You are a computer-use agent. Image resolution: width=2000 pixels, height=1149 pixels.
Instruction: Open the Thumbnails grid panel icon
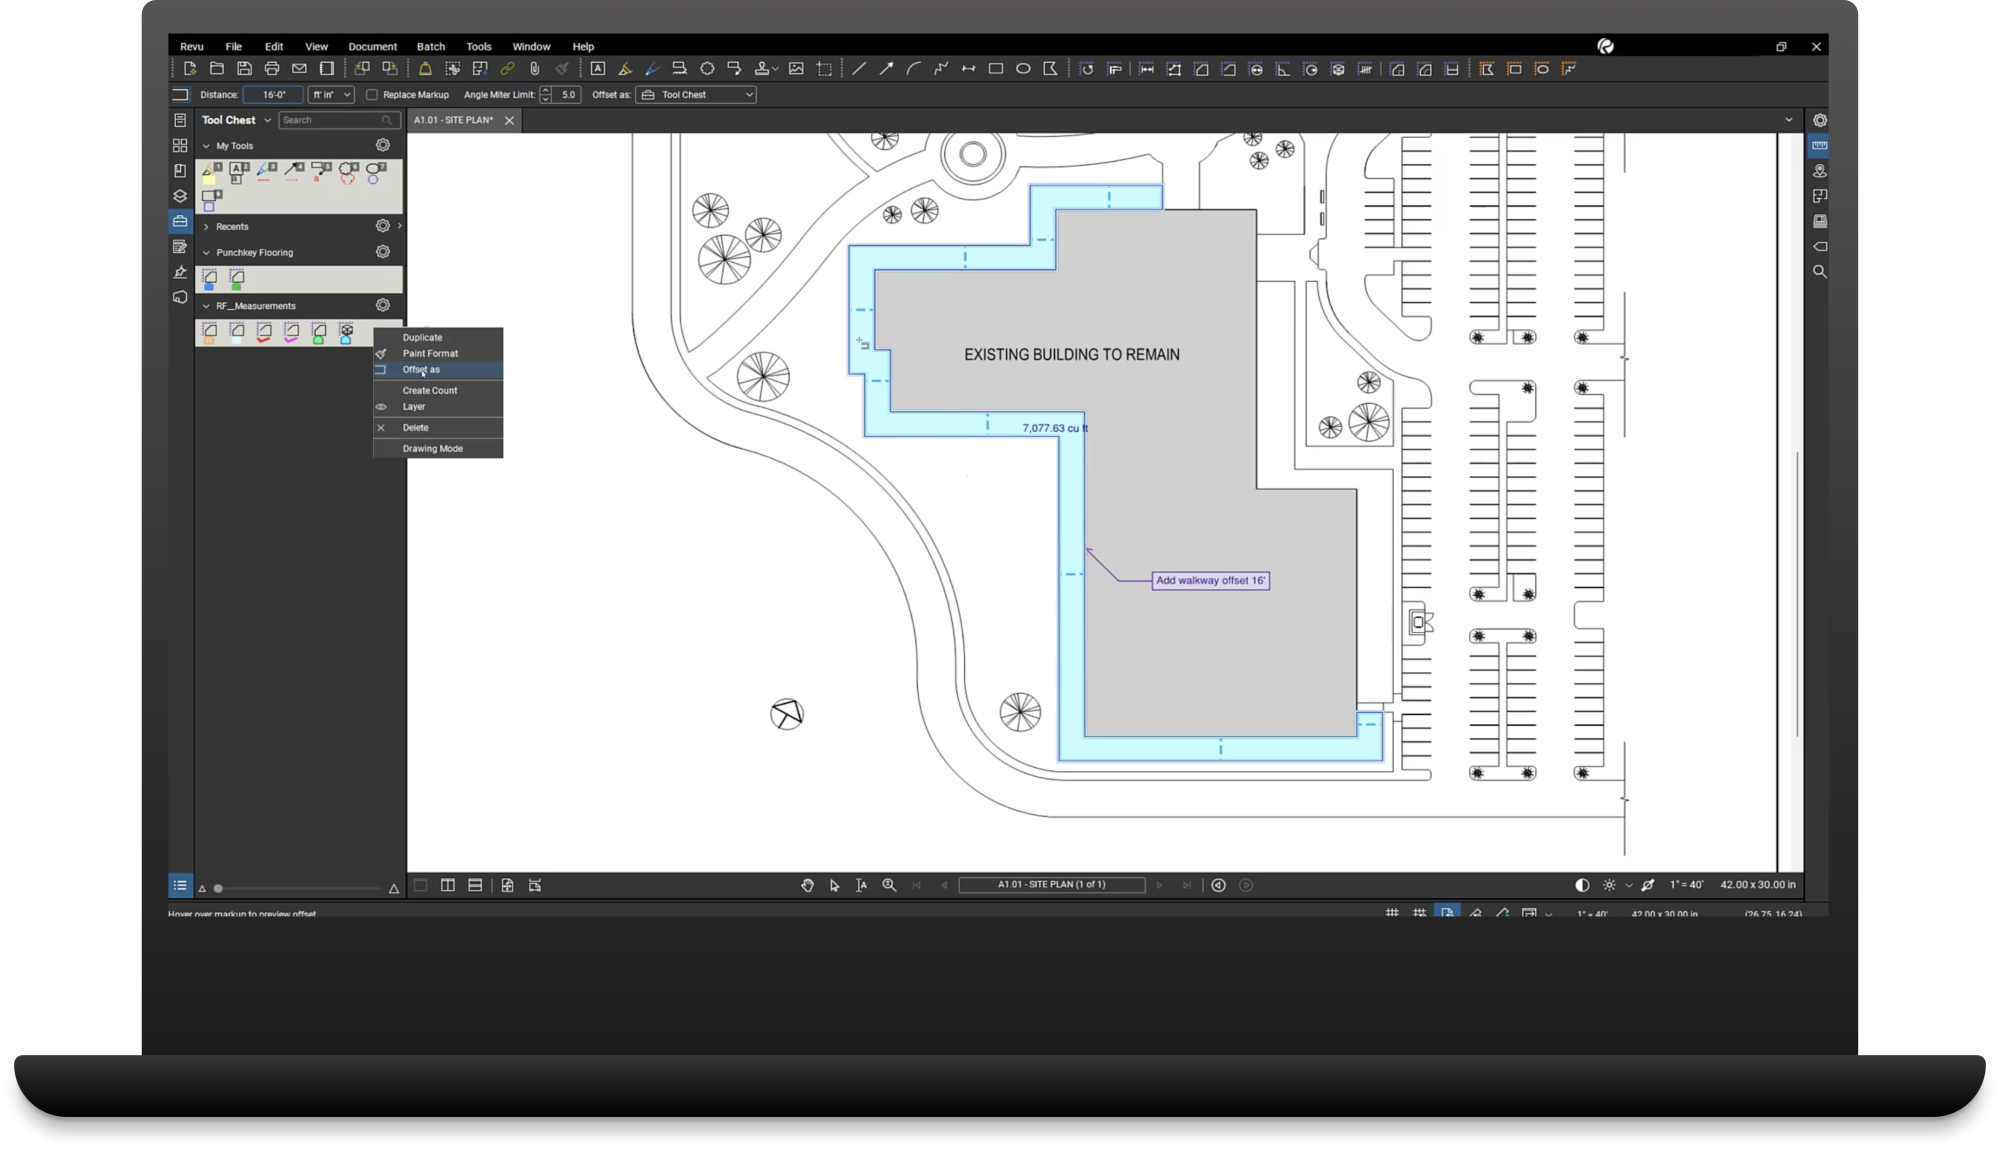[x=180, y=146]
